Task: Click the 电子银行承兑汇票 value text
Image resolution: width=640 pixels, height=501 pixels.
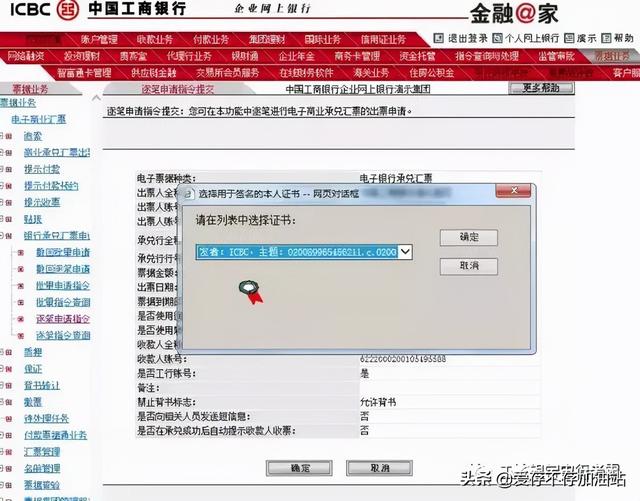Action: point(396,178)
